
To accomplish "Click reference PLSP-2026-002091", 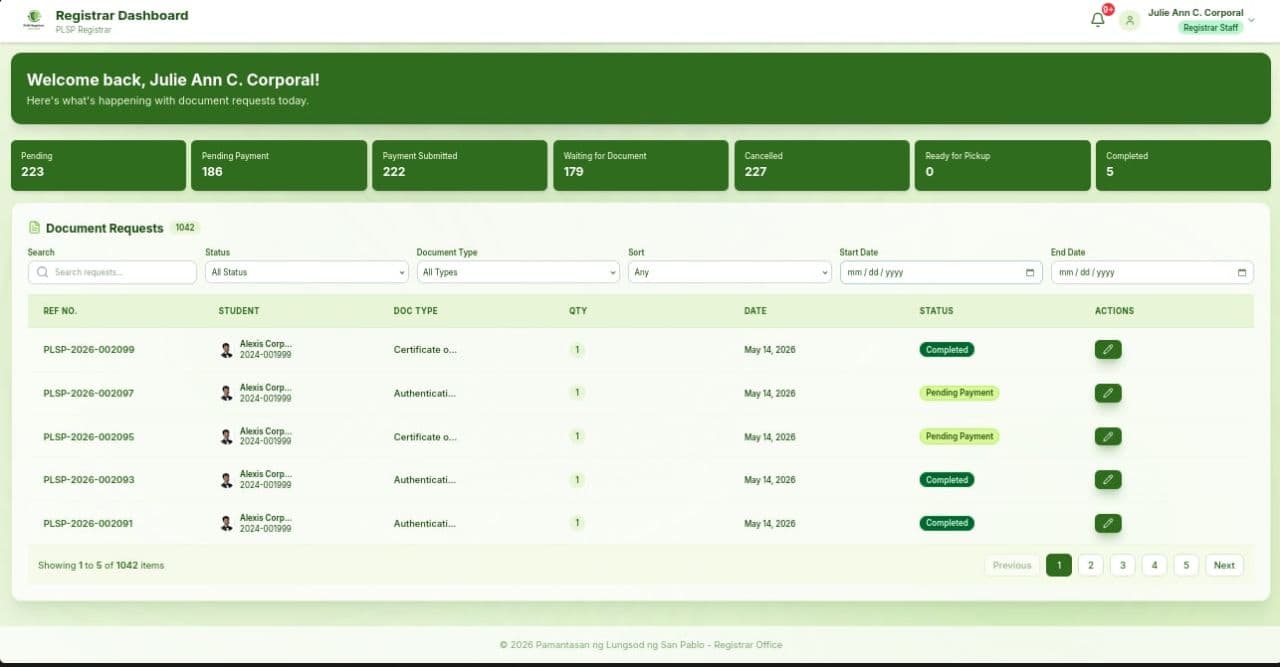I will click(x=89, y=523).
